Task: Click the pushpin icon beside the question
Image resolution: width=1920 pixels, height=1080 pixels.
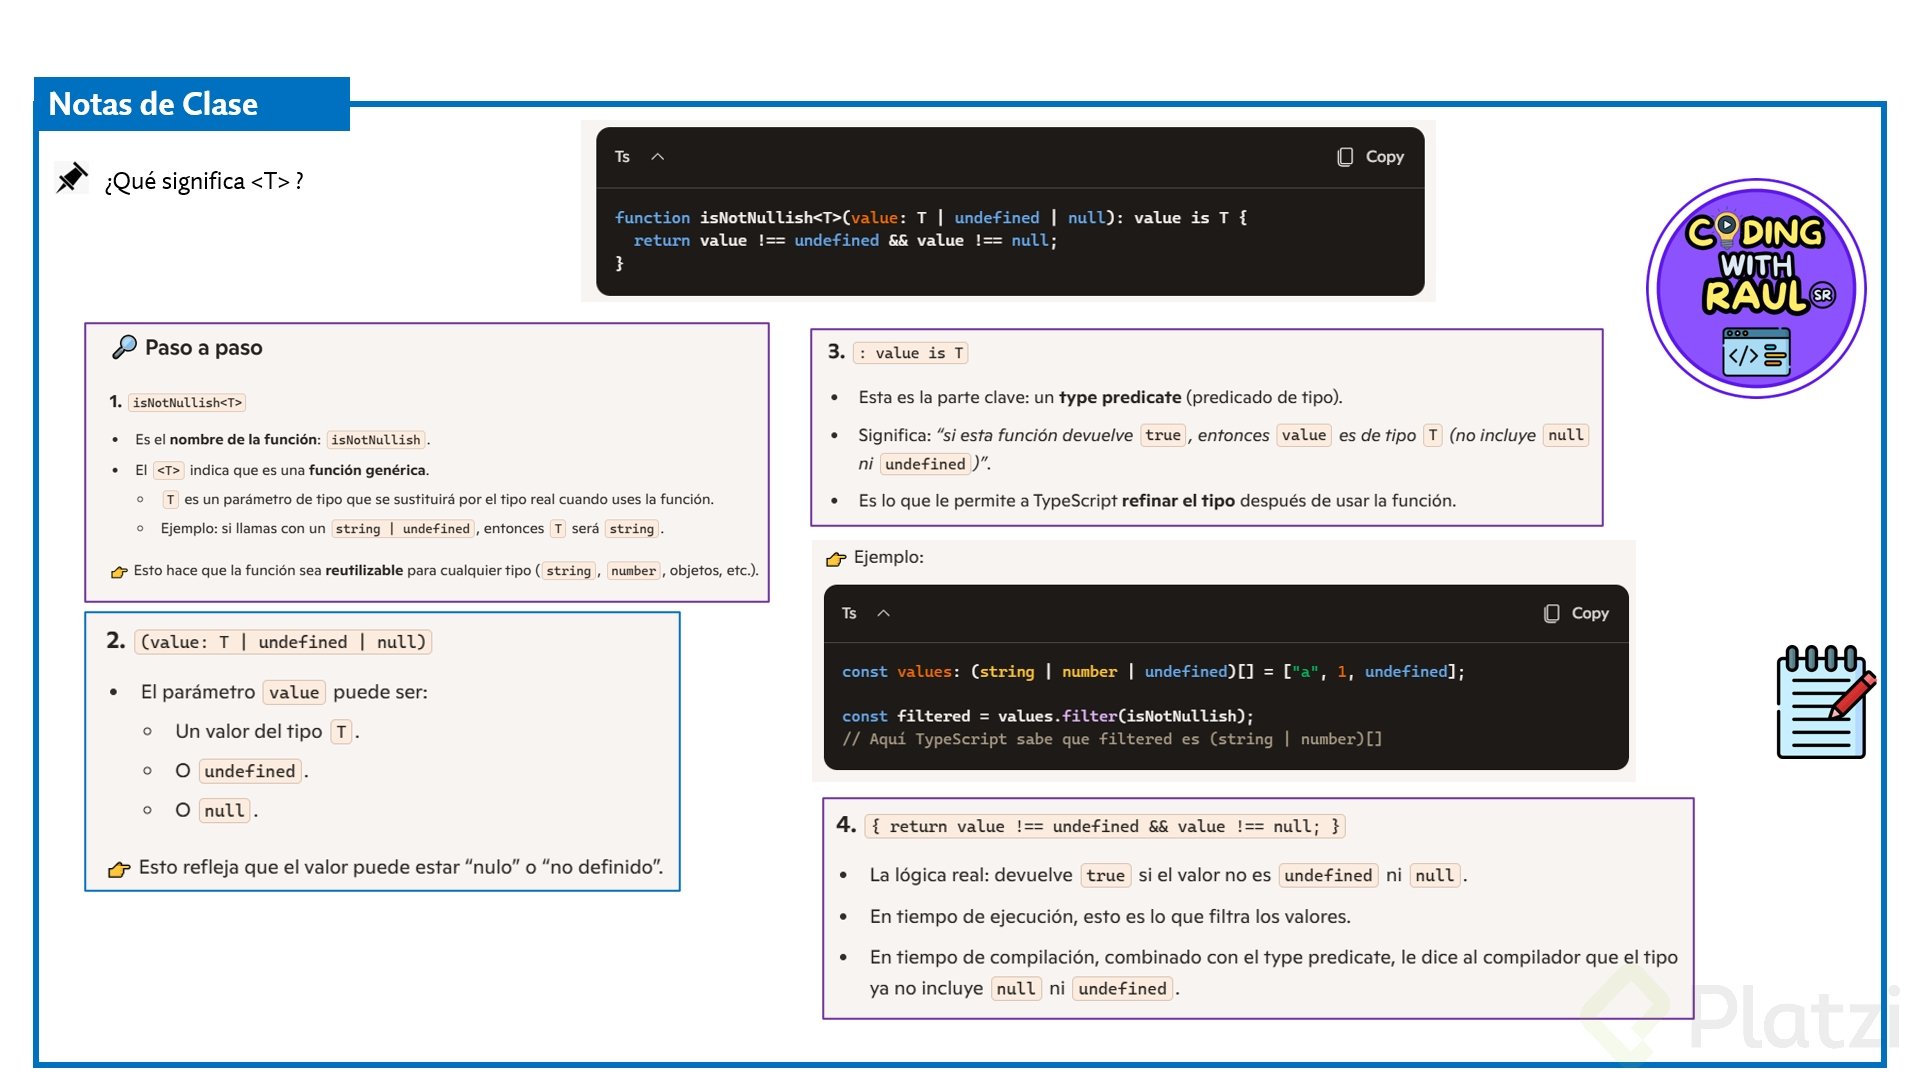Action: (71, 178)
